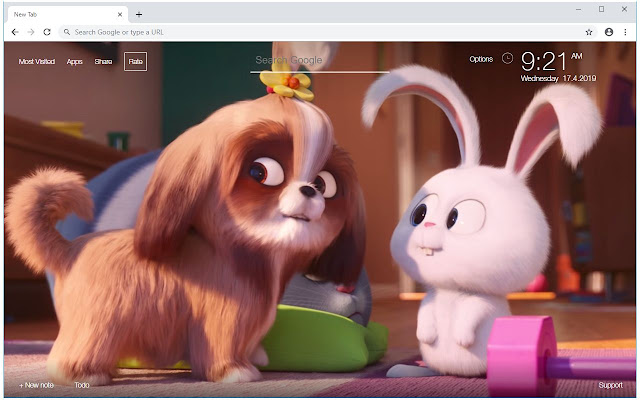Add a note with + New note
Image resolution: width=640 pixels, height=400 pixels.
36,385
